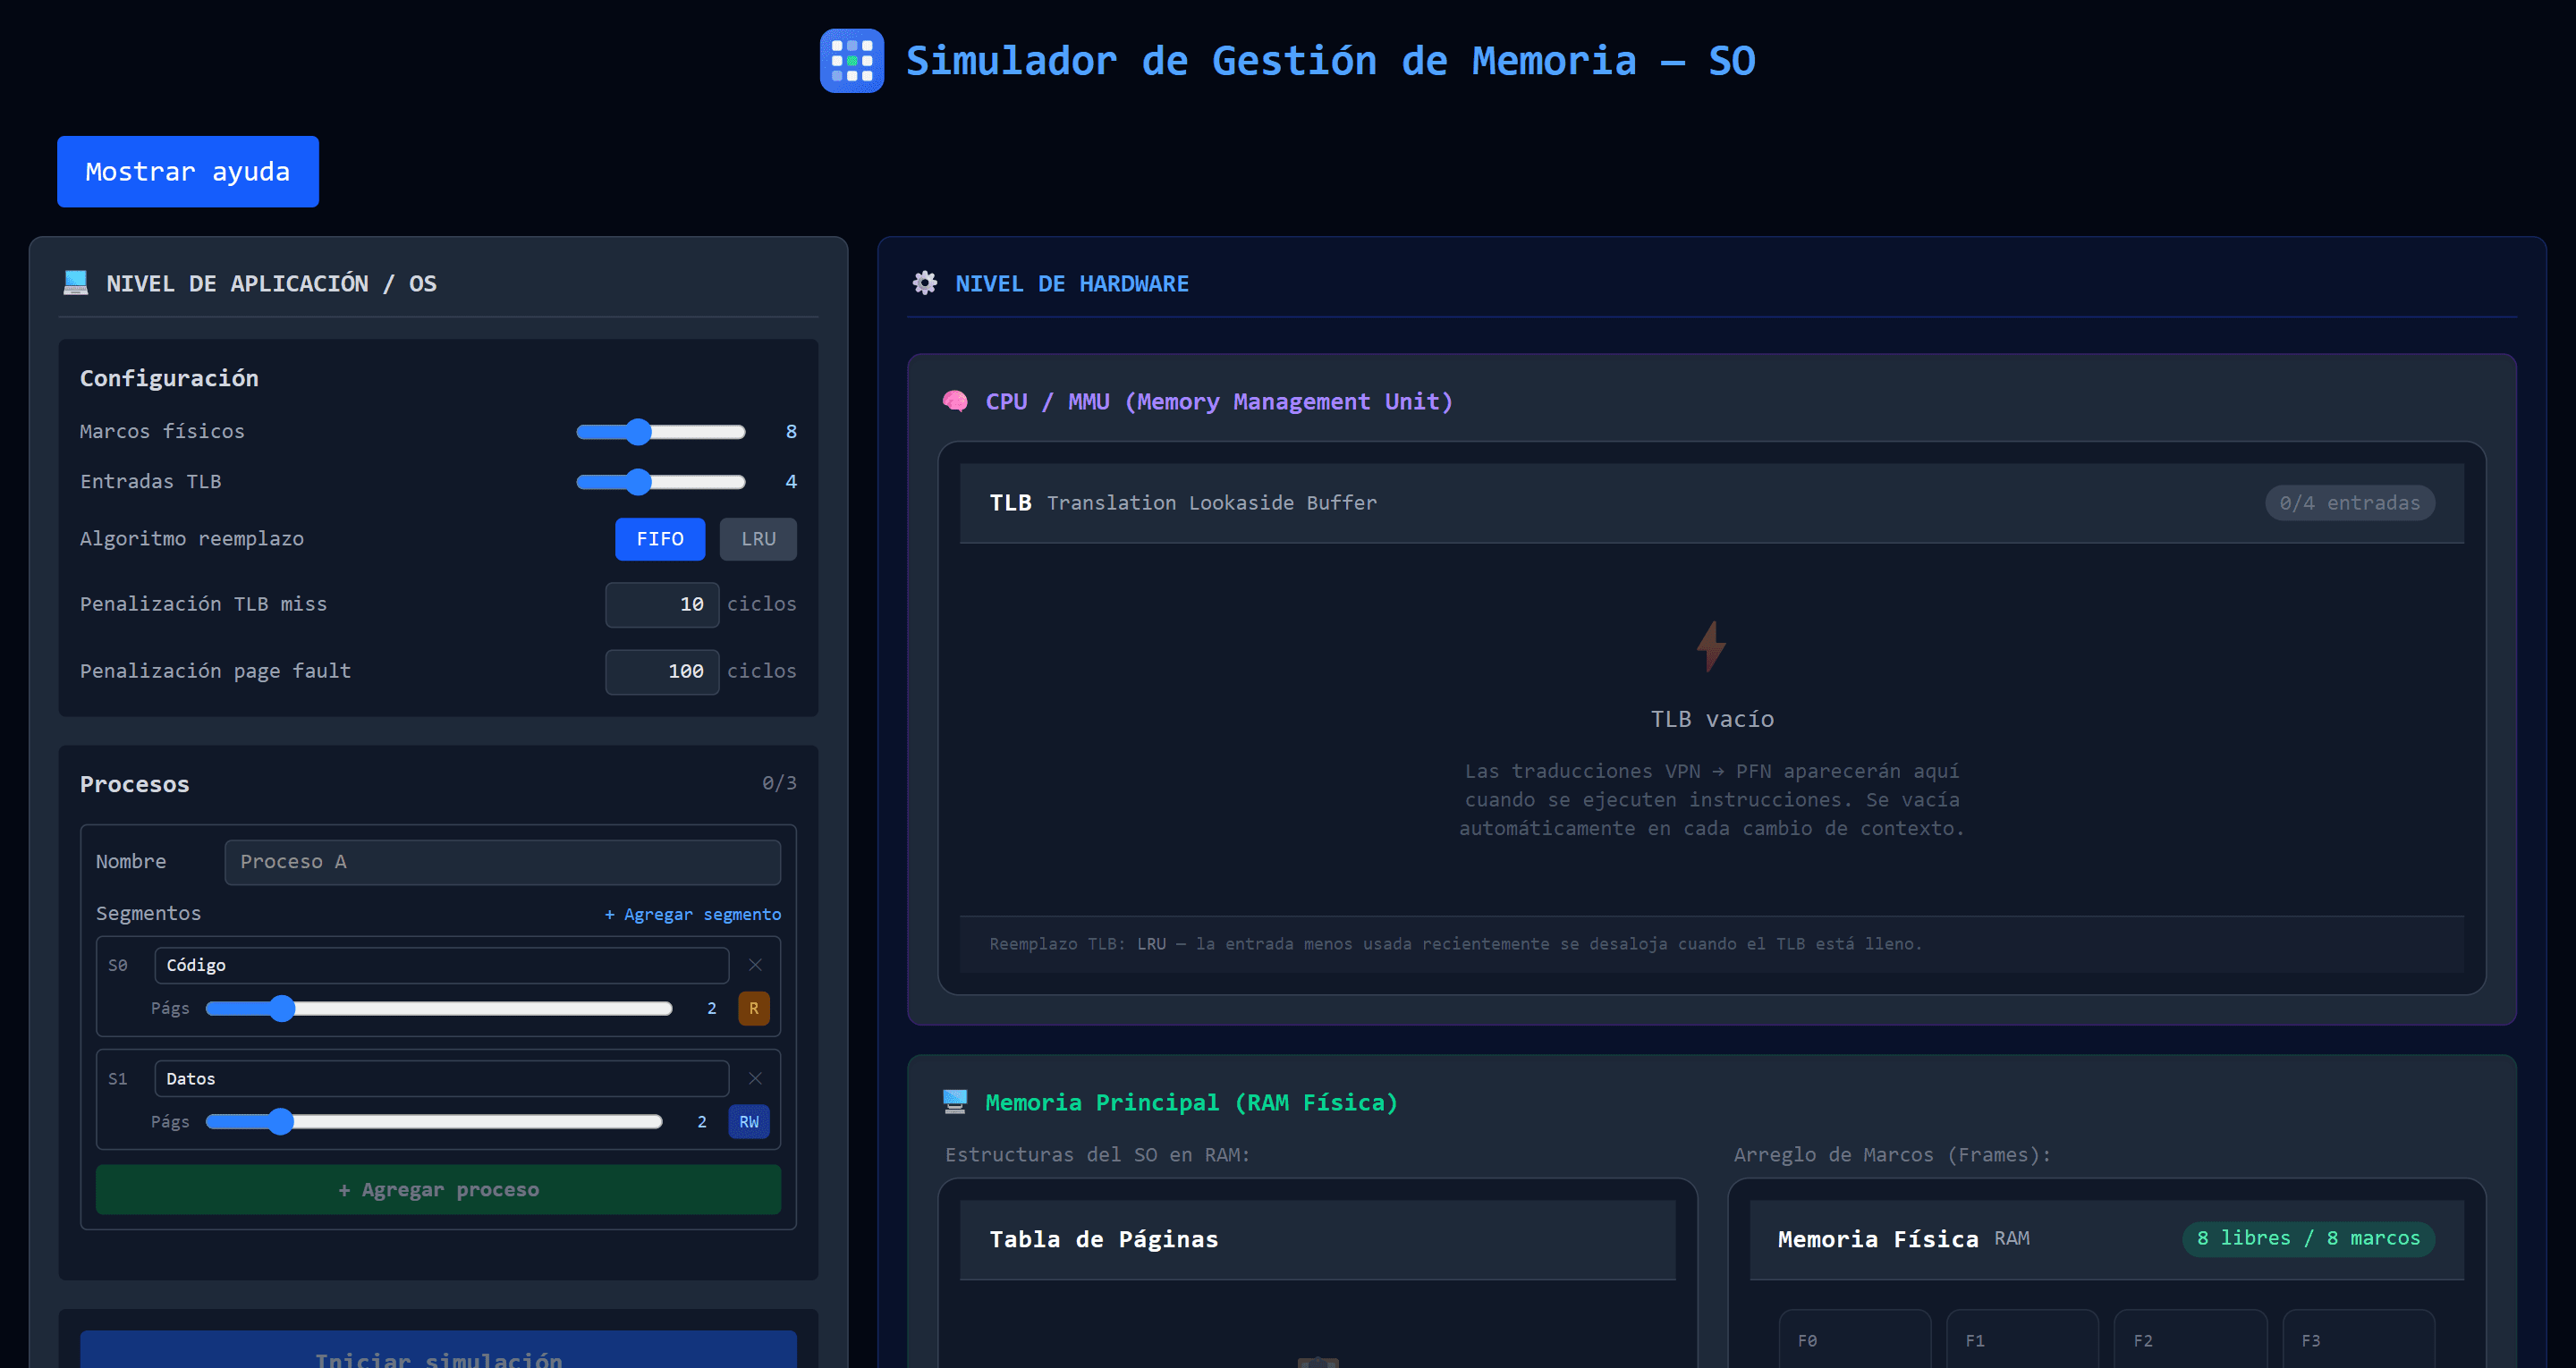This screenshot has width=2576, height=1368.
Task: Click the Memoria Física RAM header
Action: (x=2106, y=1240)
